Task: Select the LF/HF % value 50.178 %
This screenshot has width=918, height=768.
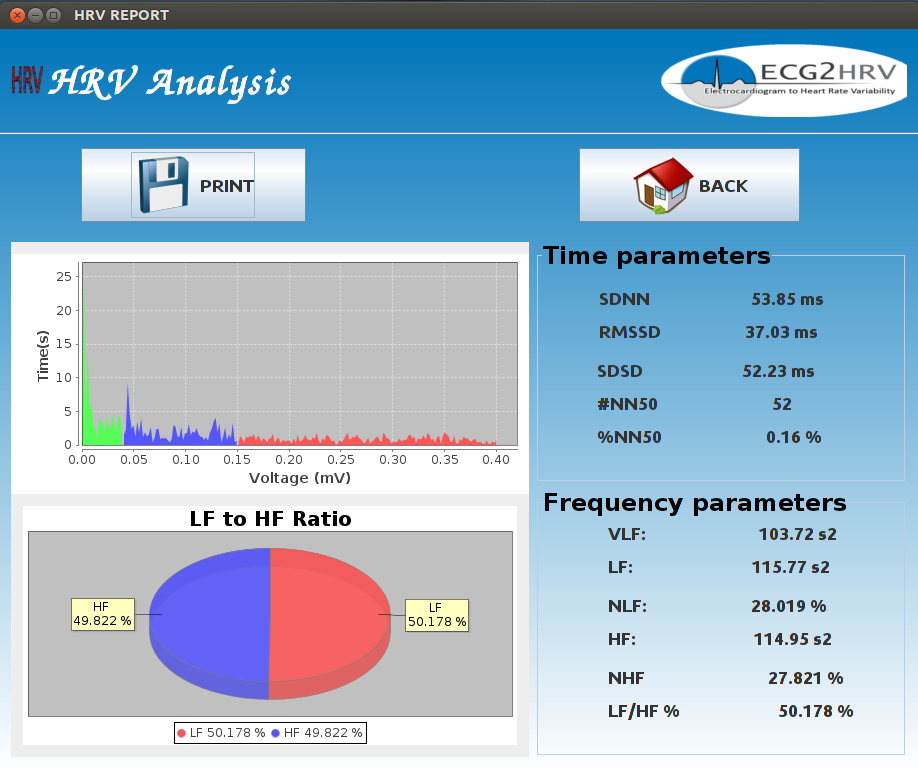Action: [x=815, y=711]
